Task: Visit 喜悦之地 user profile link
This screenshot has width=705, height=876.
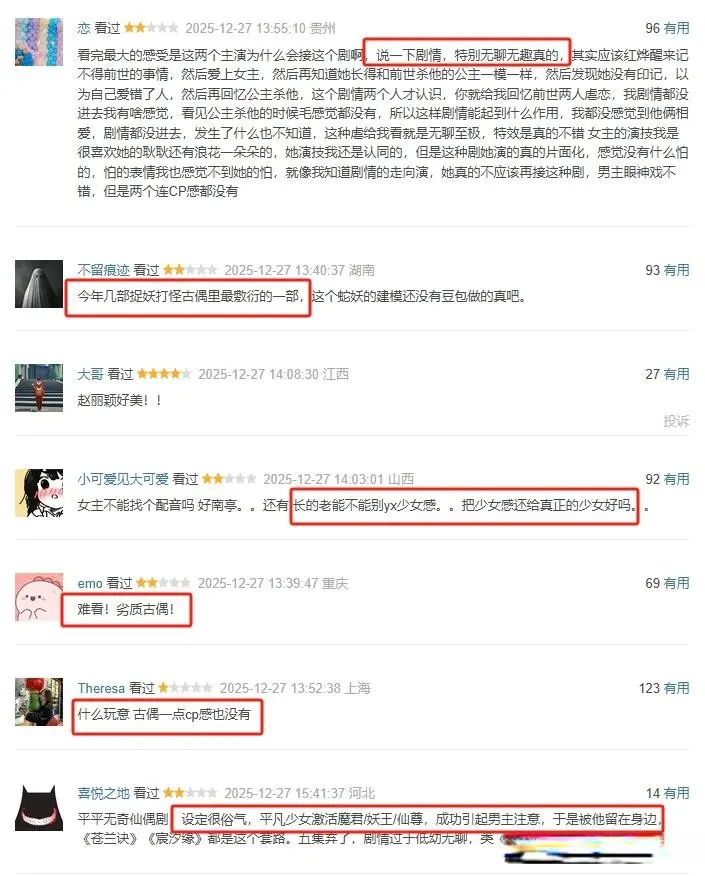Action: [x=103, y=793]
